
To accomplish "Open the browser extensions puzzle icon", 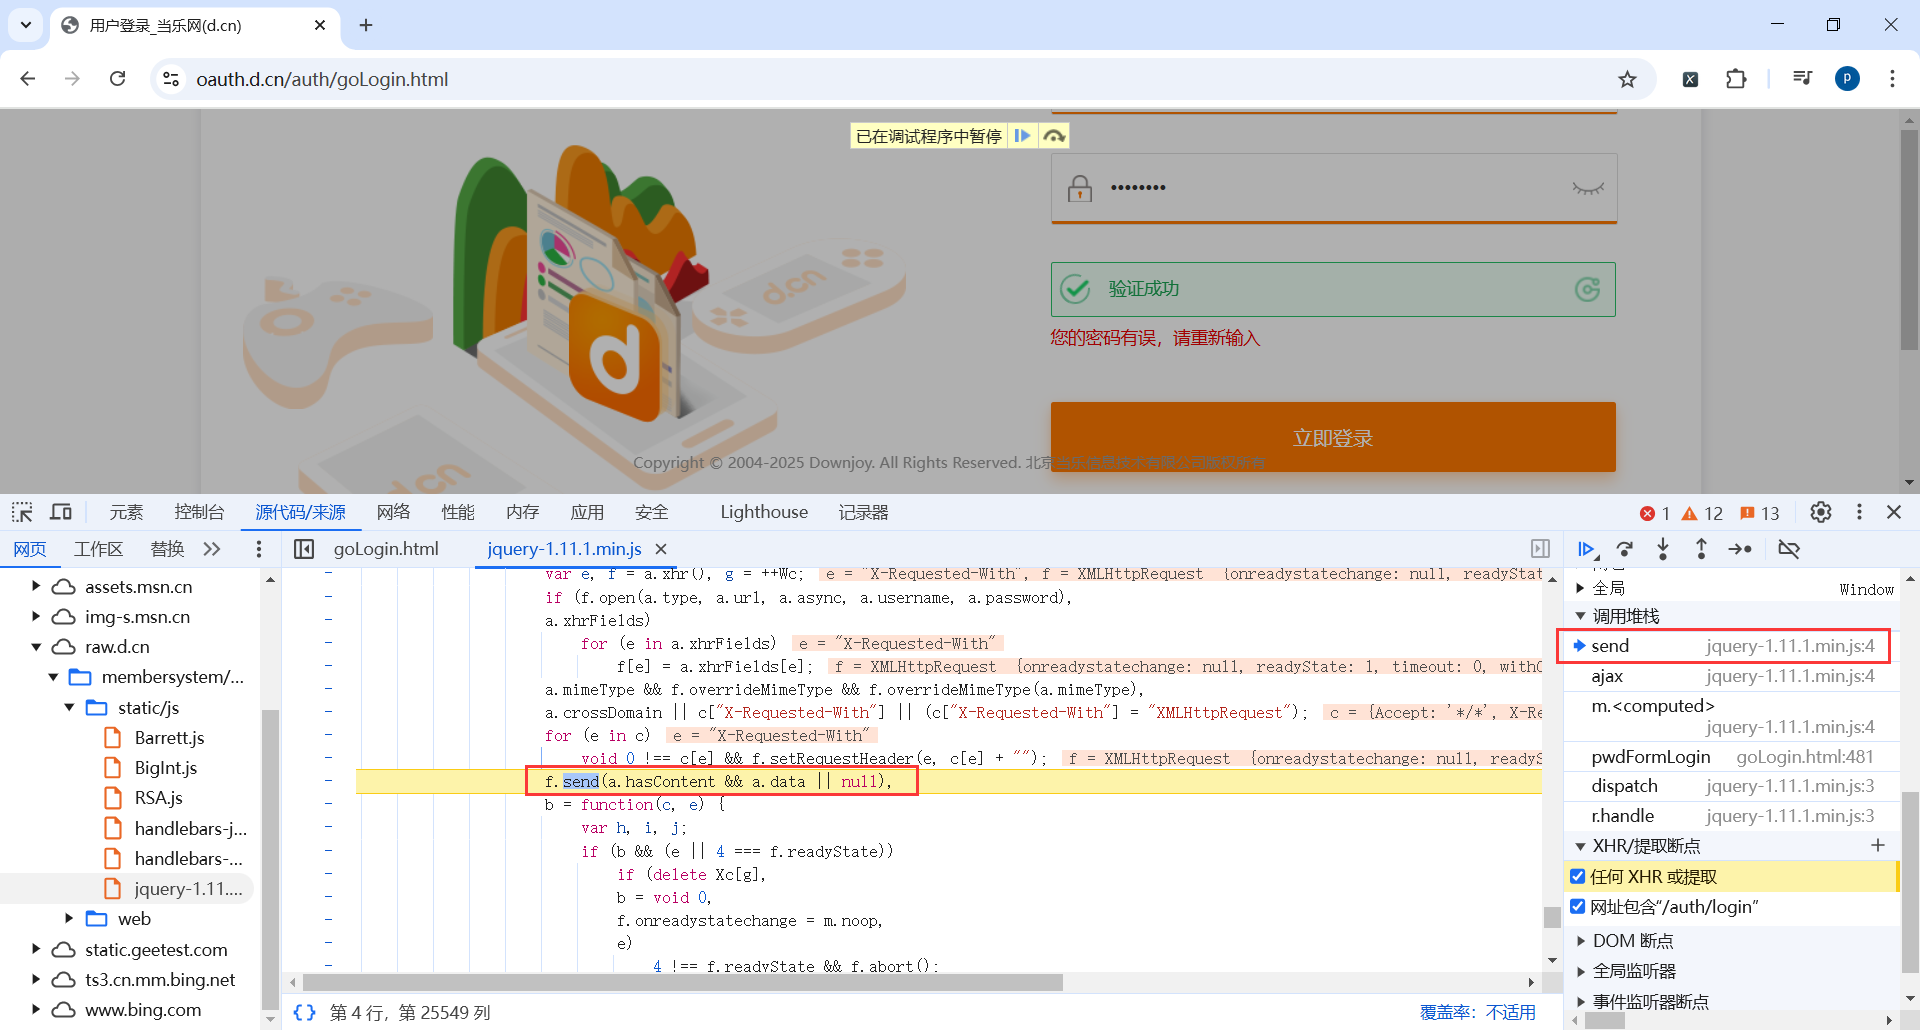I will (x=1736, y=79).
